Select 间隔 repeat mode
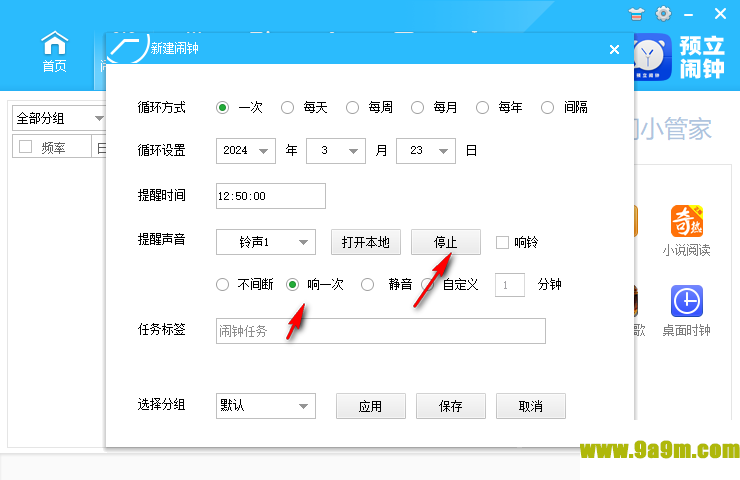 pyautogui.click(x=547, y=108)
